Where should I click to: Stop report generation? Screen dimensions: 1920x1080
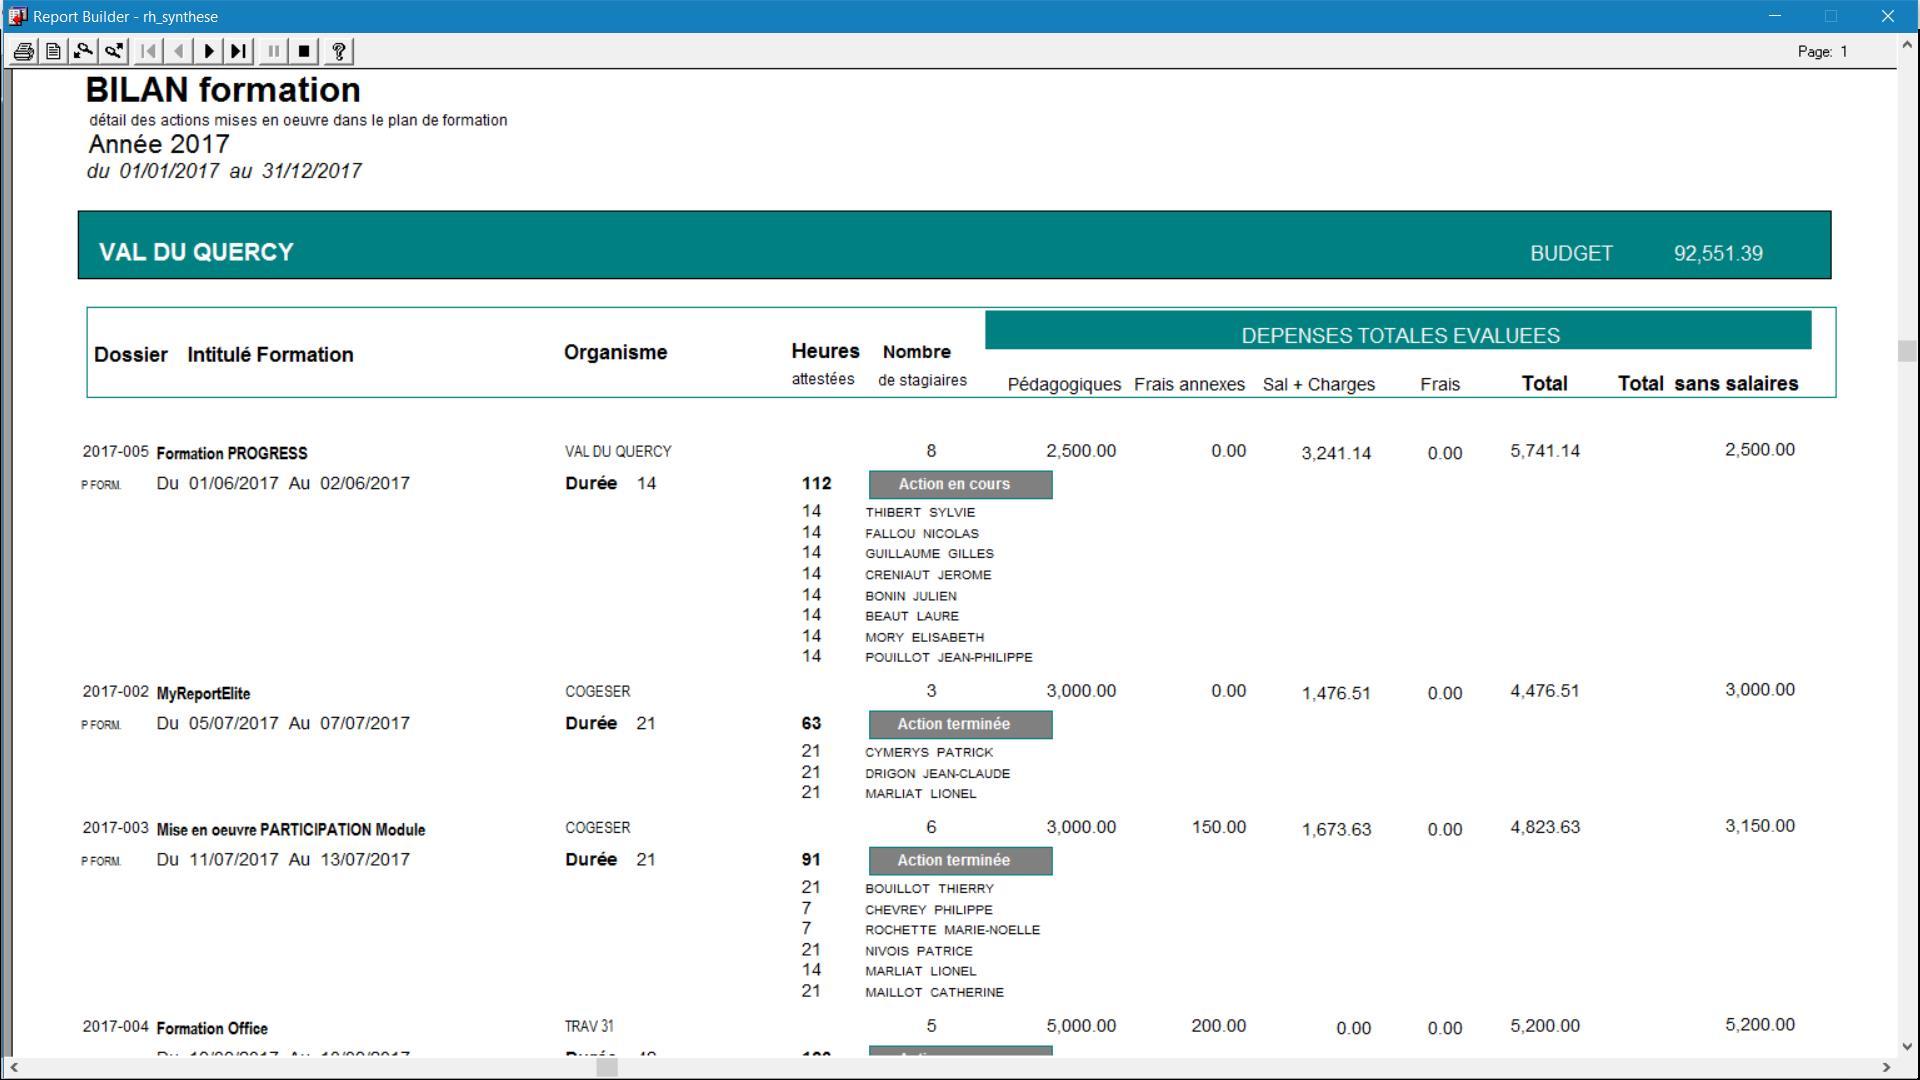[304, 51]
